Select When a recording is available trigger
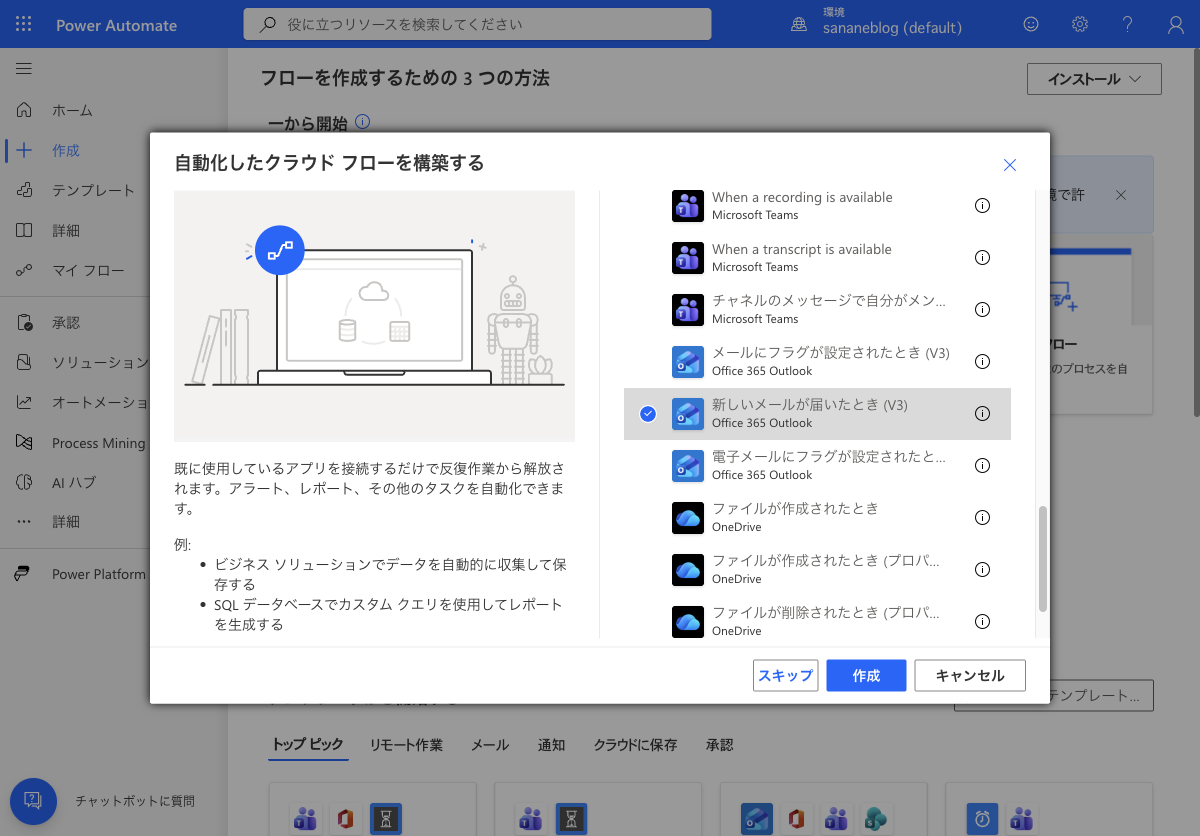1200x836 pixels. pyautogui.click(x=817, y=205)
